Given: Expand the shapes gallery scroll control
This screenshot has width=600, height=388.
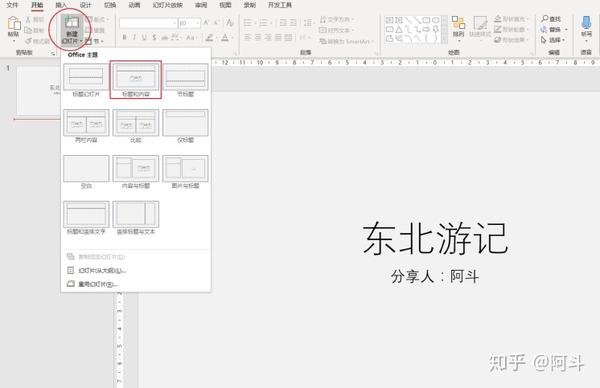Looking at the screenshot, I should [x=444, y=39].
